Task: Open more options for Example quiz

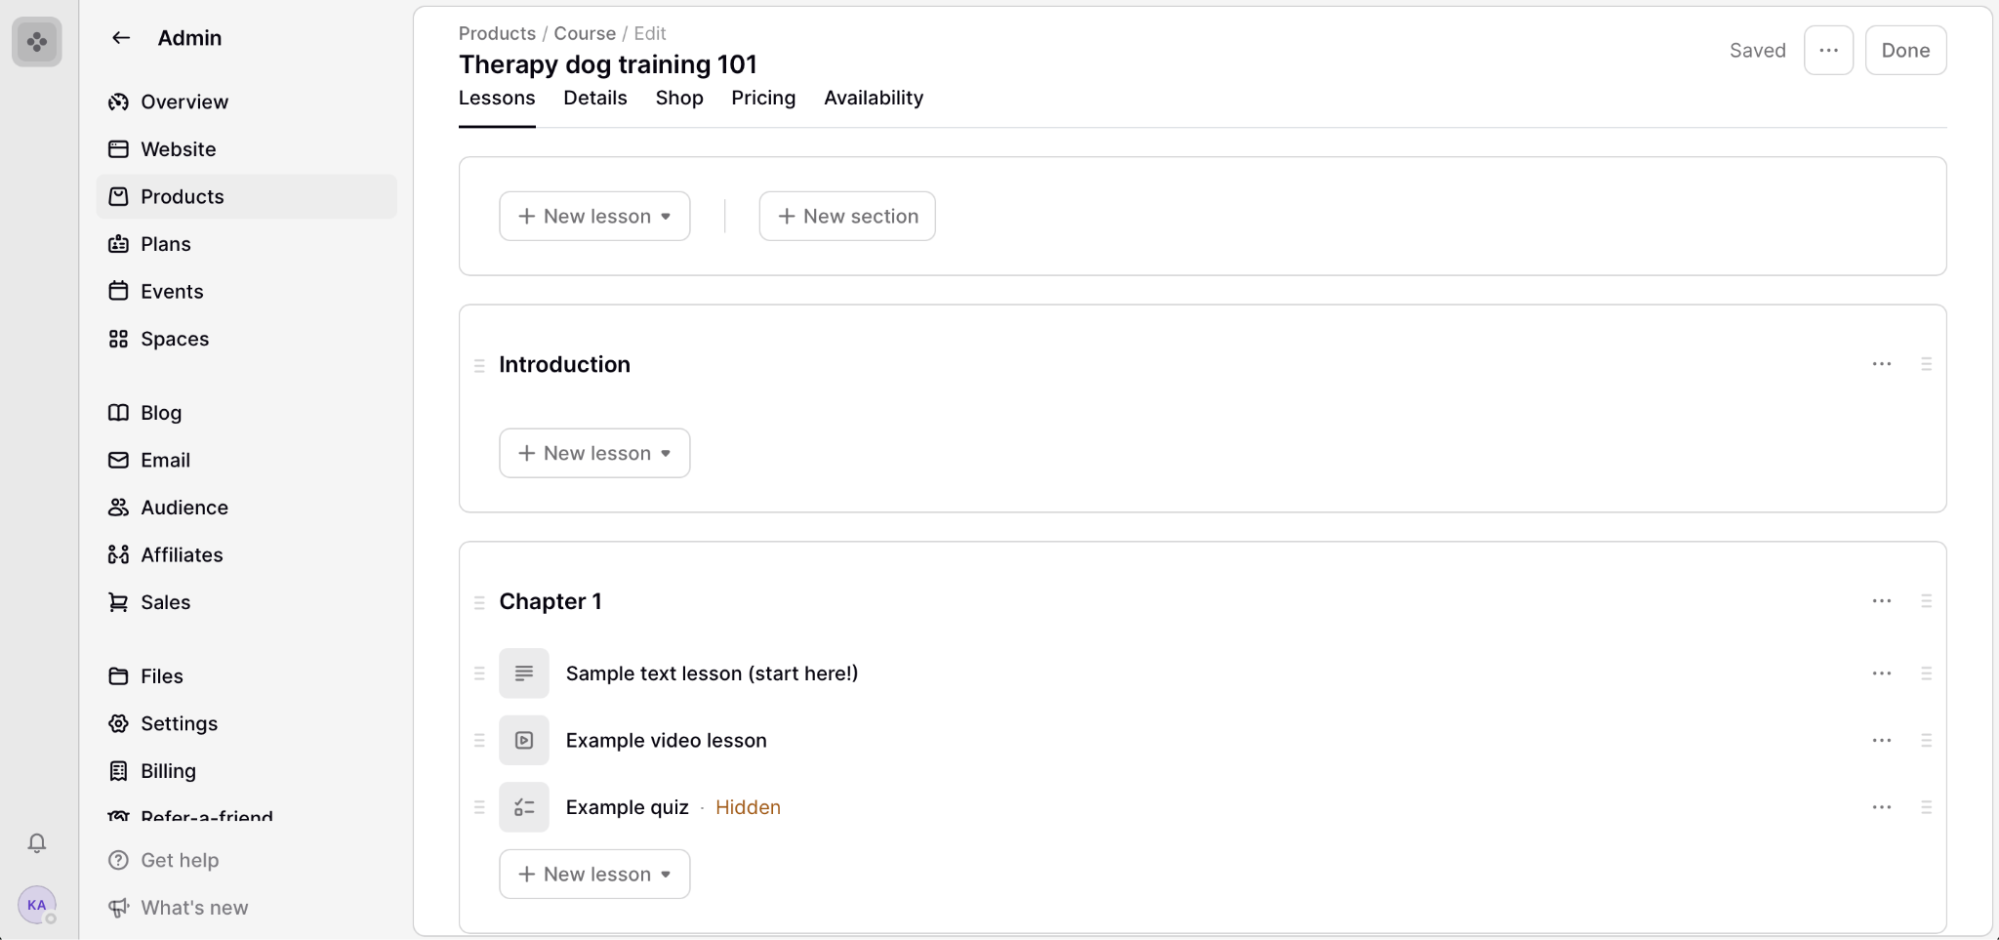Action: point(1881,807)
